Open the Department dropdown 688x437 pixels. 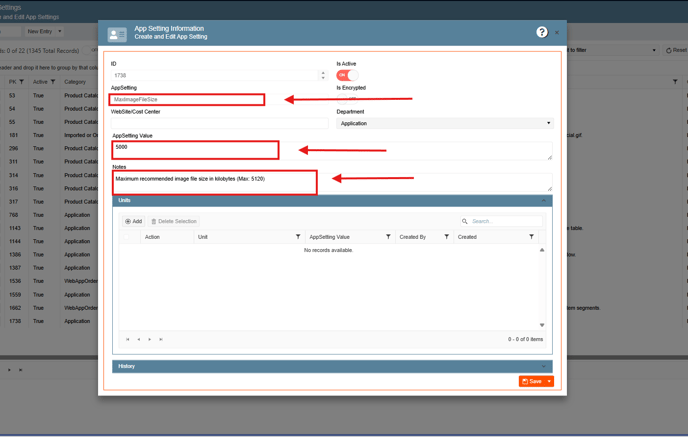pos(444,124)
